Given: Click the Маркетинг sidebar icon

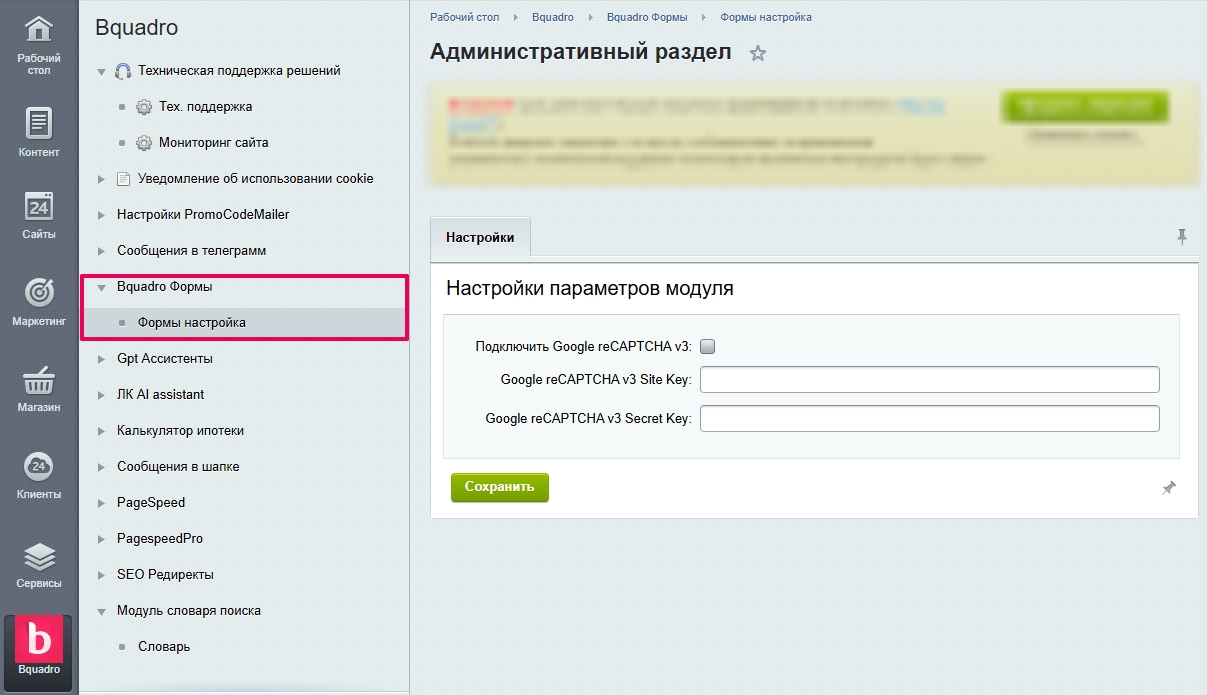Looking at the screenshot, I should pos(39,300).
